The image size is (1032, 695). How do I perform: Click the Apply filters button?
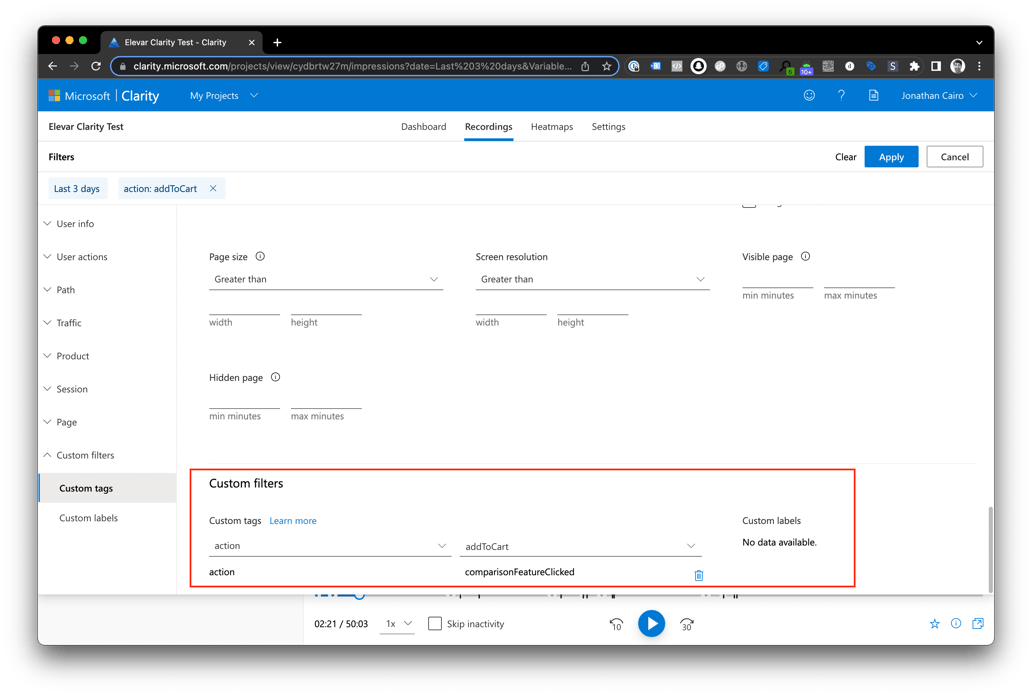click(x=891, y=157)
